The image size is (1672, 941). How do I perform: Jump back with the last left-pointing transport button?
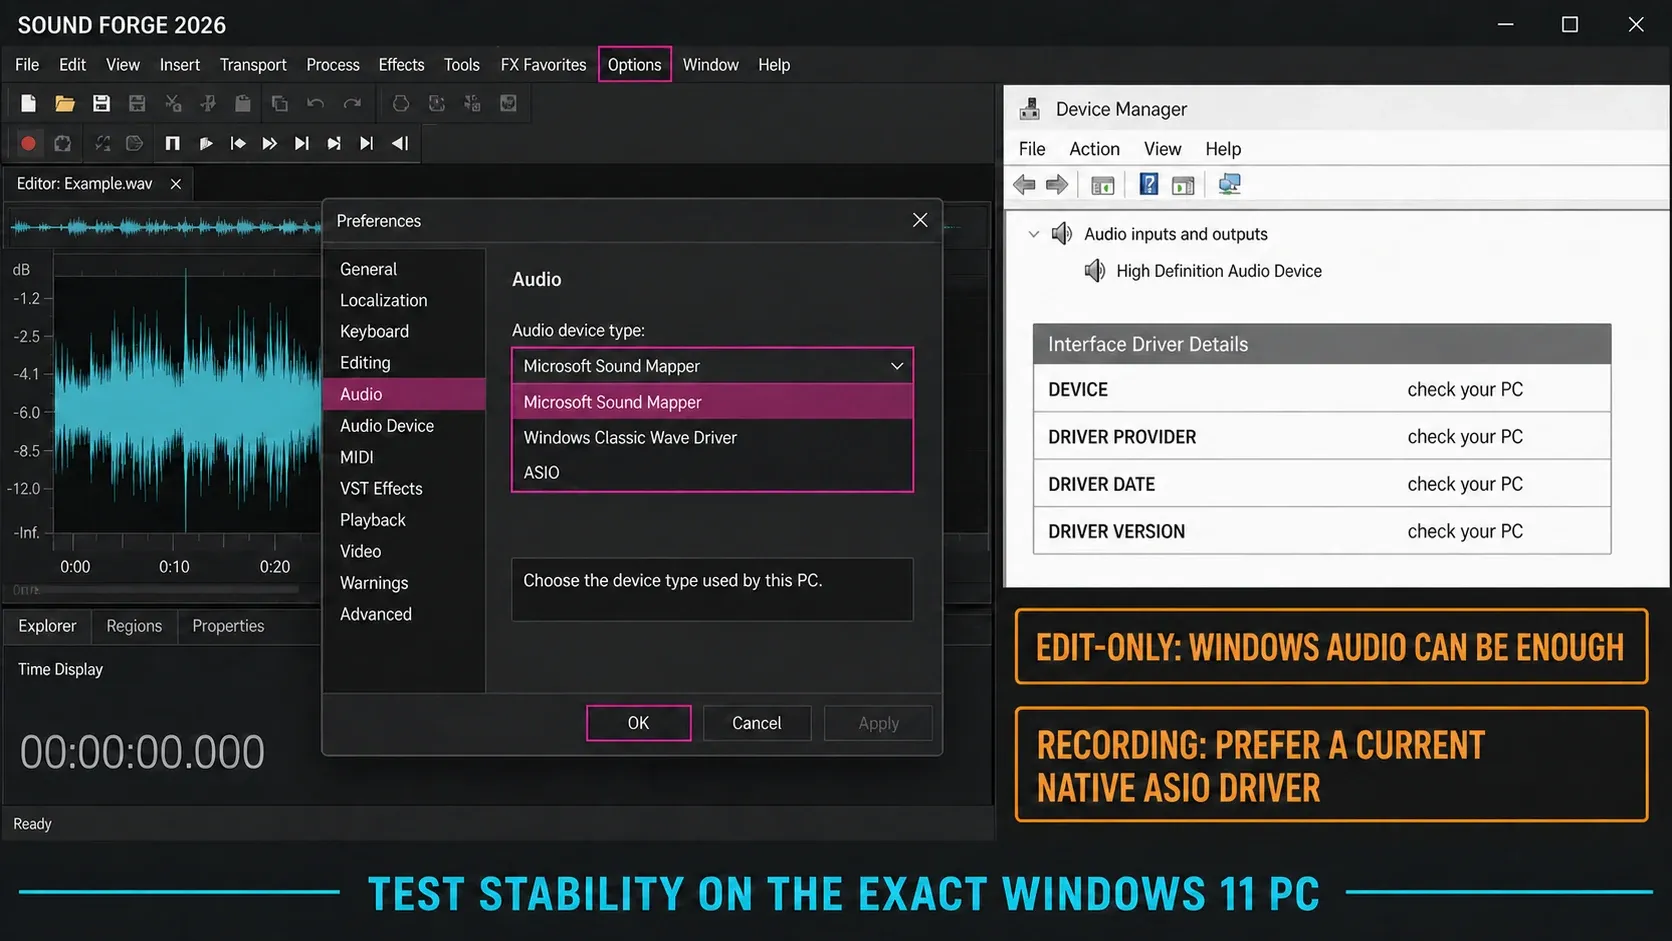pos(400,143)
